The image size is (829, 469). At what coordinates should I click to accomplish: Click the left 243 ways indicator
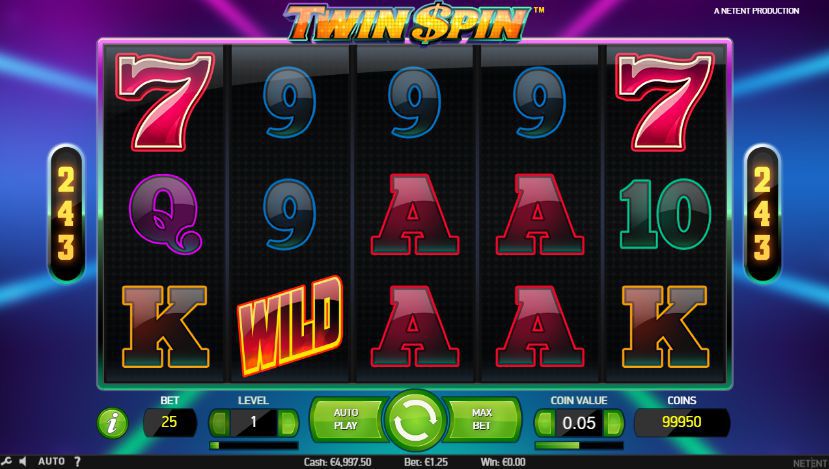coord(66,214)
